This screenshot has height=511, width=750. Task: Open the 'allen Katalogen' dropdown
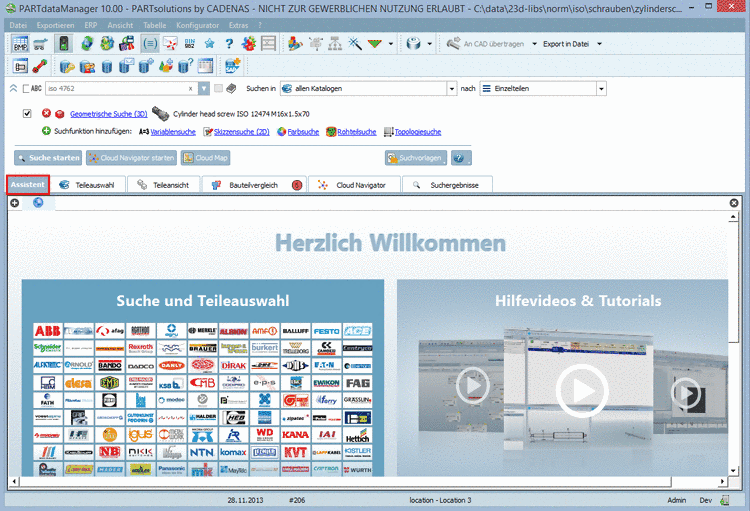452,89
